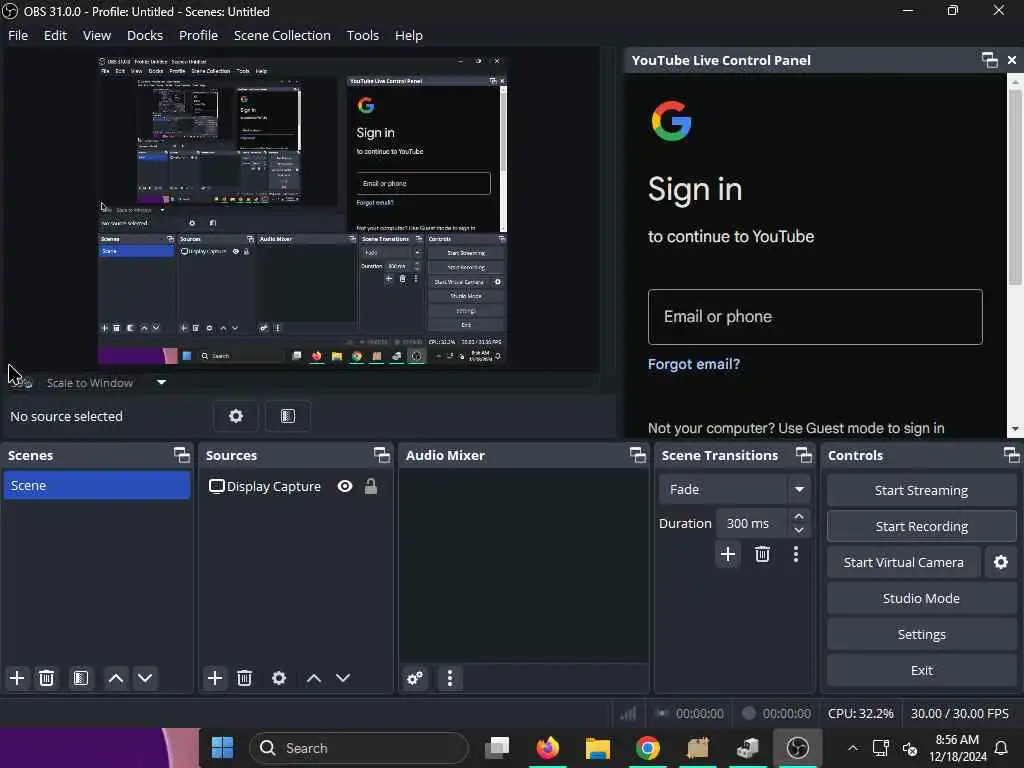Undock the Audio Mixer panel

(637, 455)
